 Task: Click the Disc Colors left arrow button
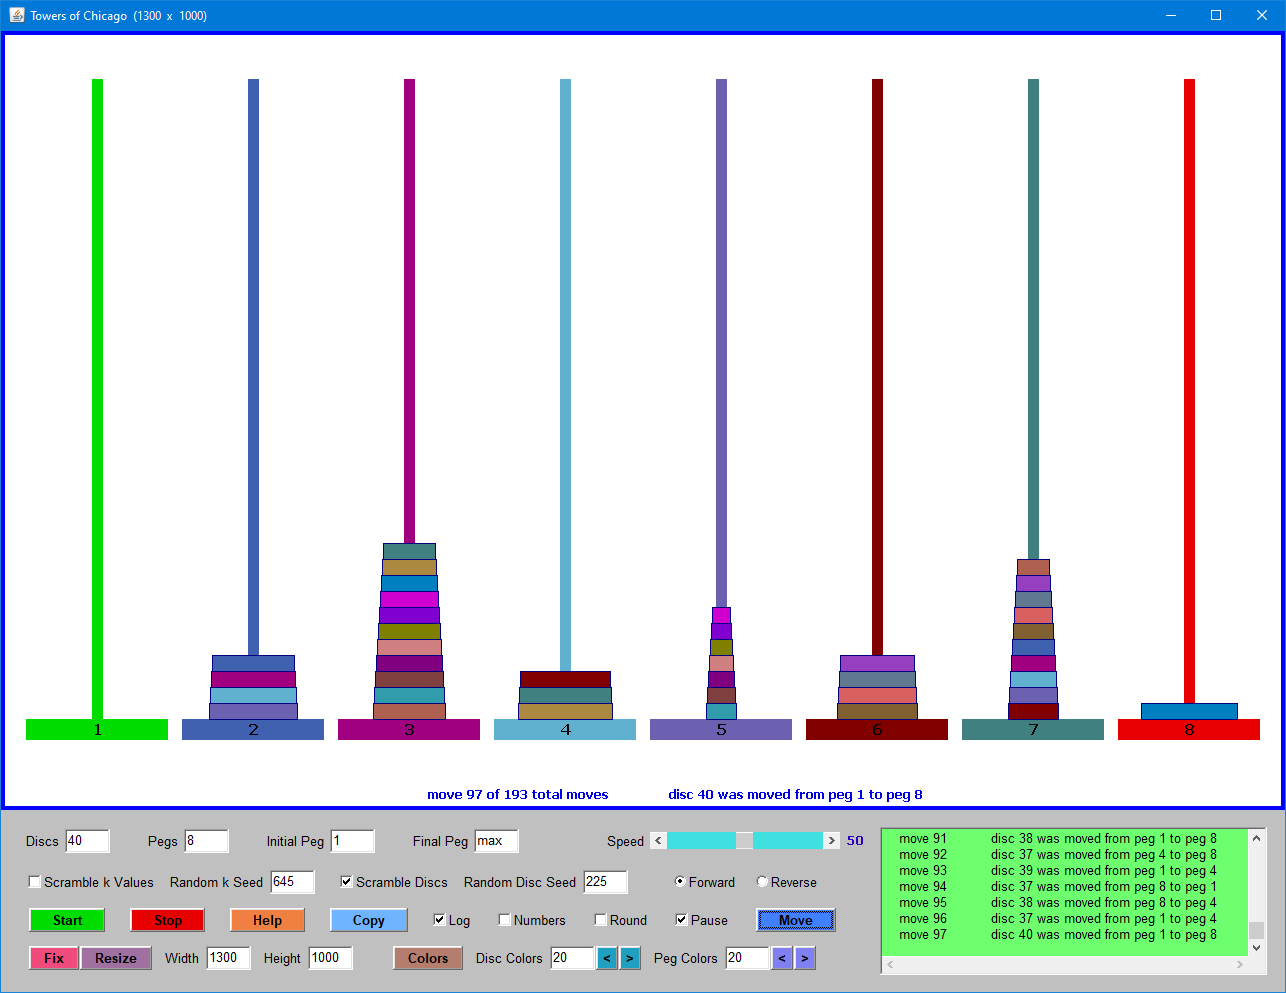[606, 958]
